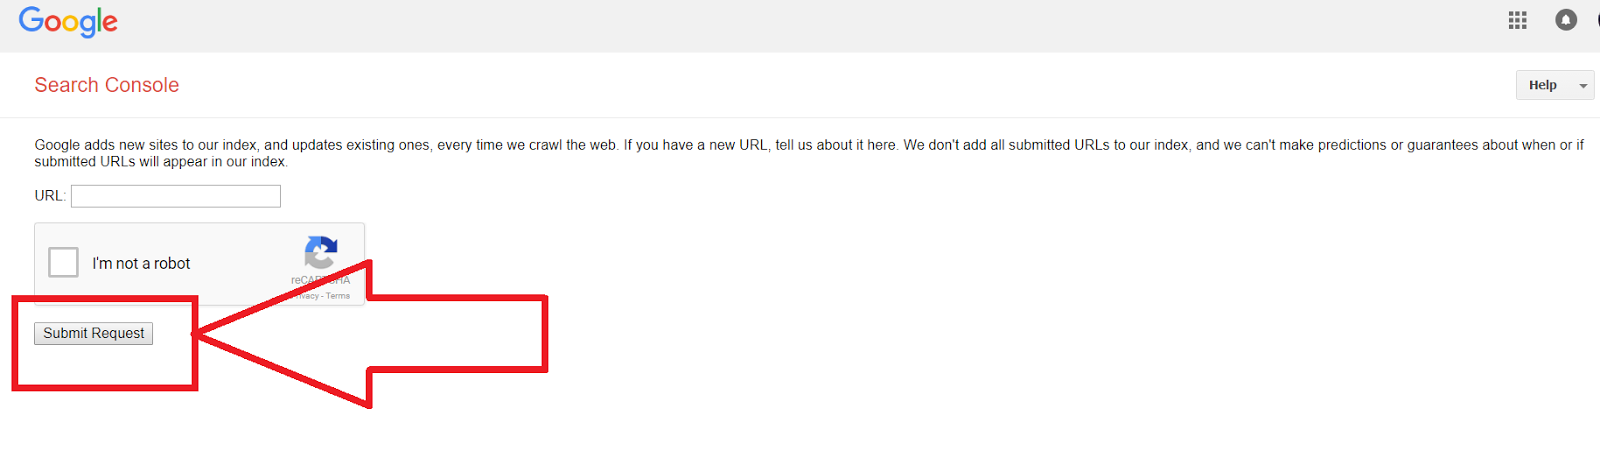1600x451 pixels.
Task: Check the I'm not a robot box
Action: [63, 262]
